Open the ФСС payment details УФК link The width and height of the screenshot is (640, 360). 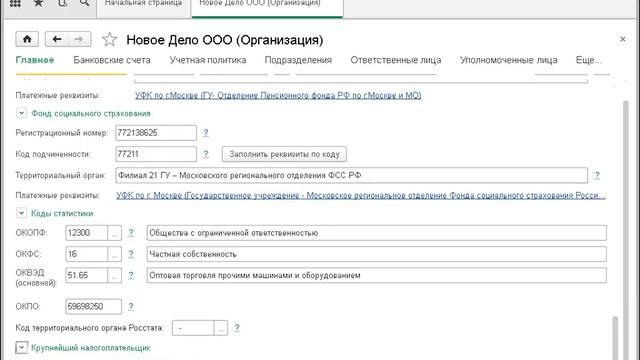click(x=360, y=195)
